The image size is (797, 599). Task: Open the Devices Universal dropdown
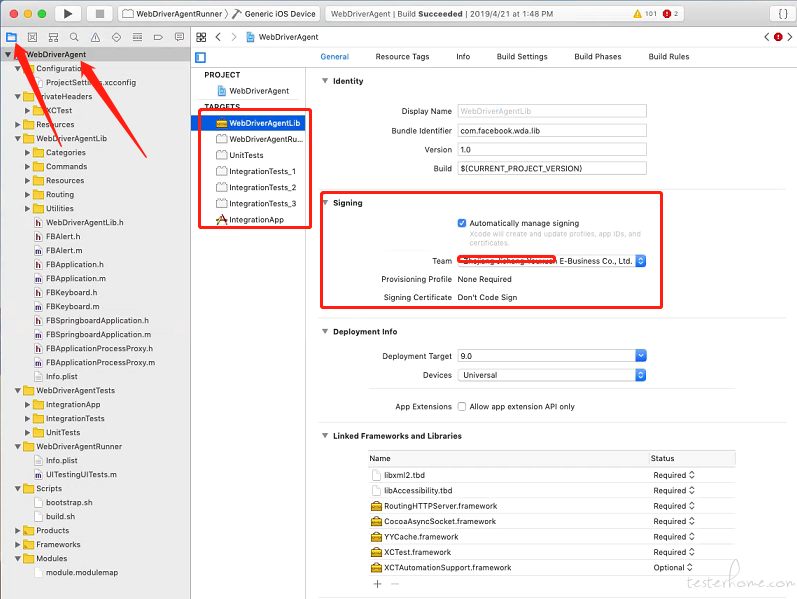552,375
